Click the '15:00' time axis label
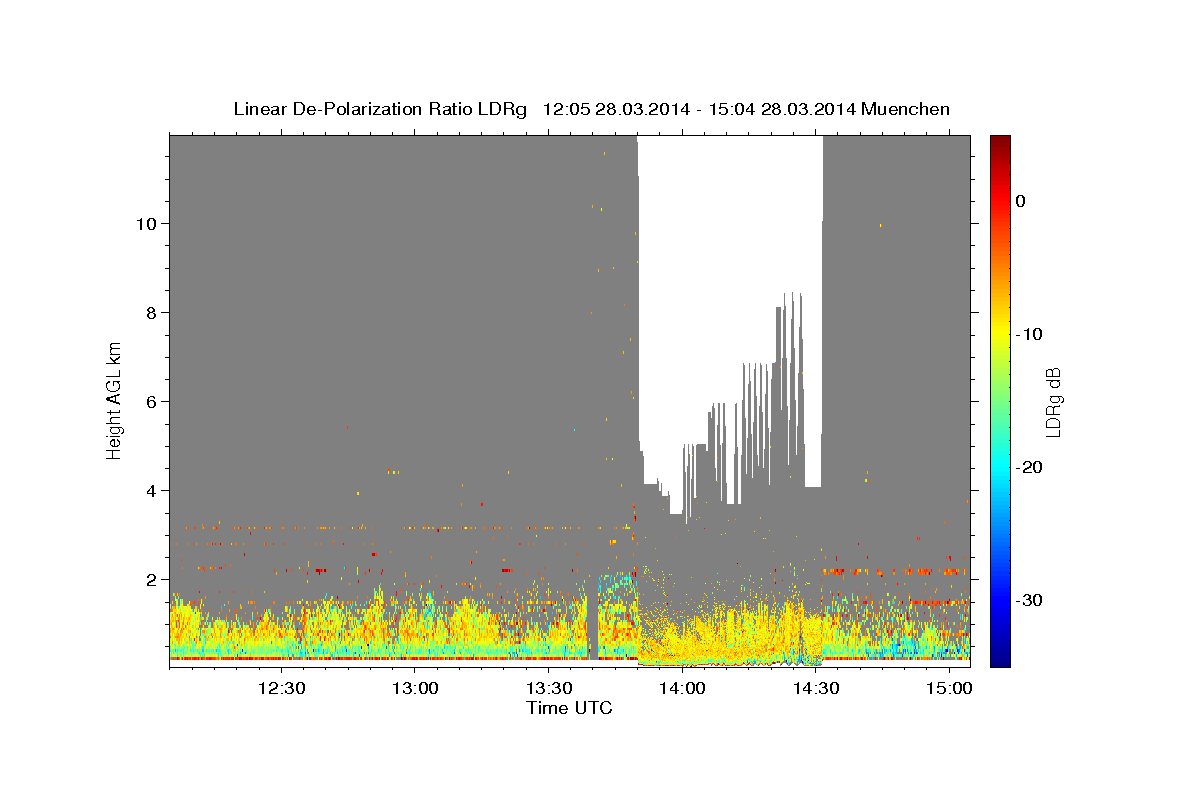Image resolution: width=1200 pixels, height=800 pixels. click(x=950, y=689)
